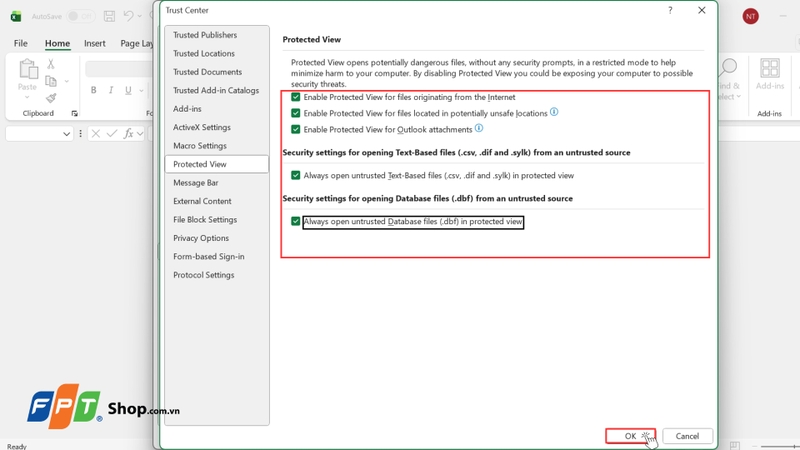
Task: Open Trusted Add-in Catalogs category
Action: pos(217,90)
